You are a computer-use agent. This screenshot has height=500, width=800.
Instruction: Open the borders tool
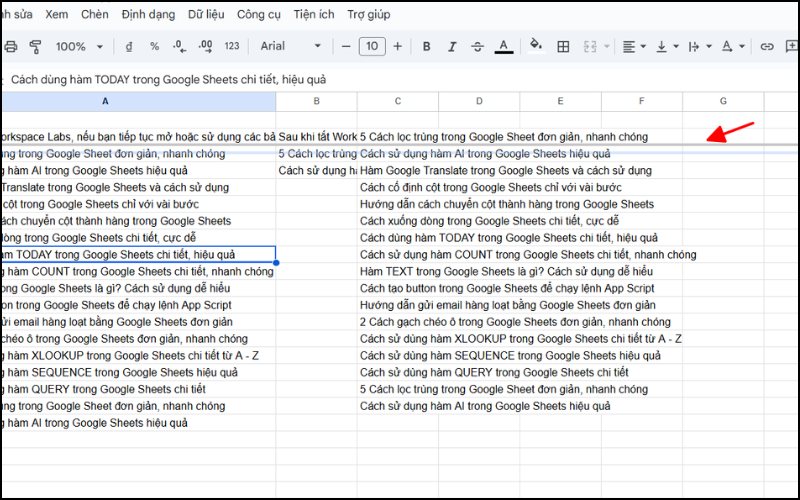pyautogui.click(x=563, y=46)
